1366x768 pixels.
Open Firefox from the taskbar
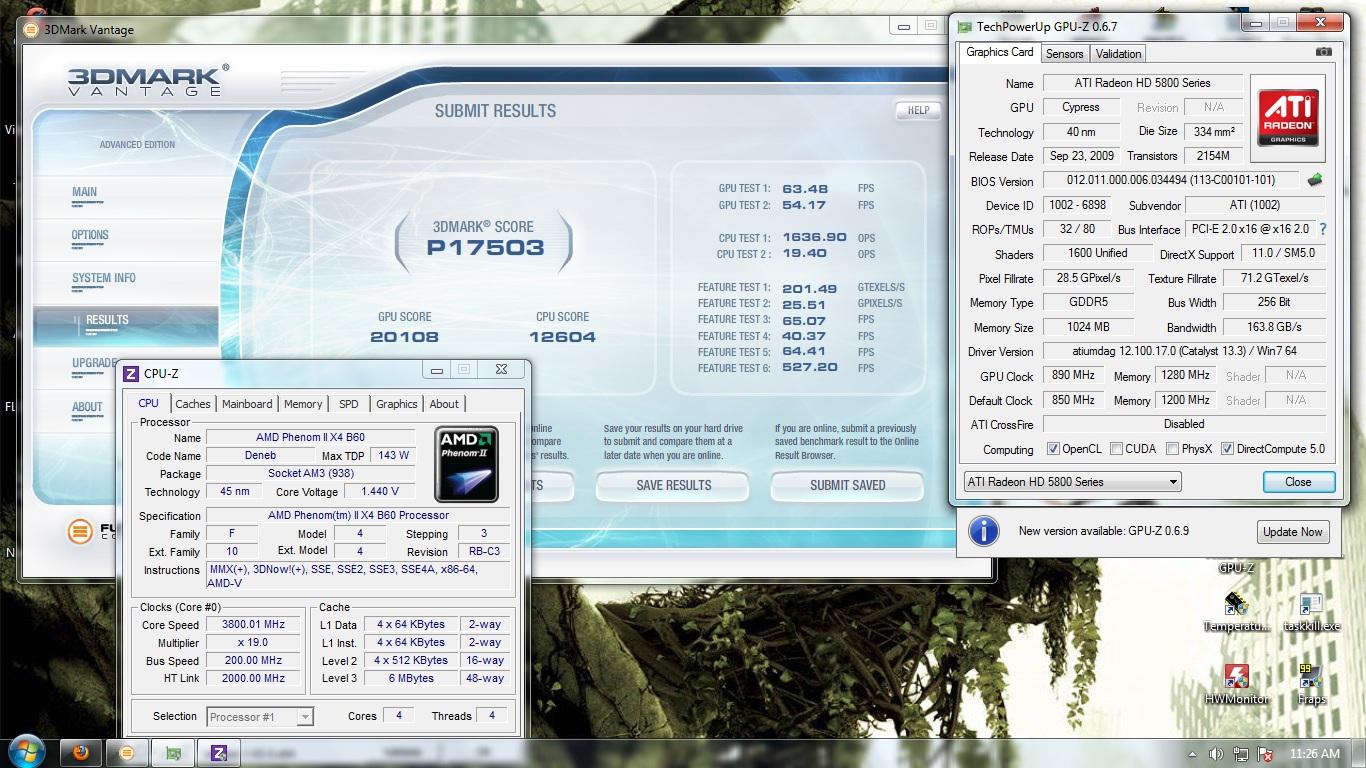point(79,752)
